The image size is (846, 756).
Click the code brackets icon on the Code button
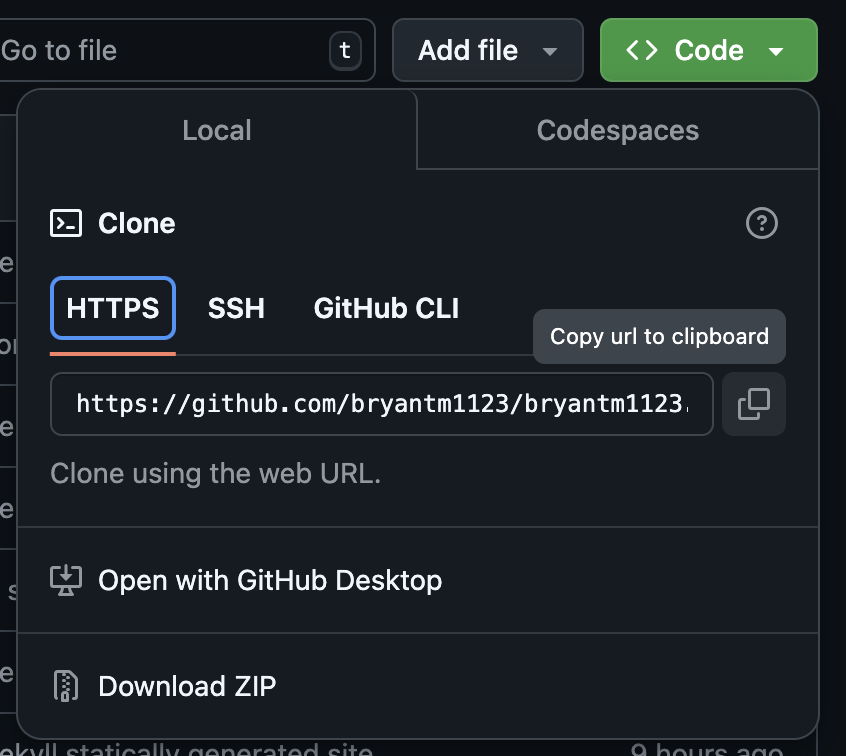pos(642,50)
